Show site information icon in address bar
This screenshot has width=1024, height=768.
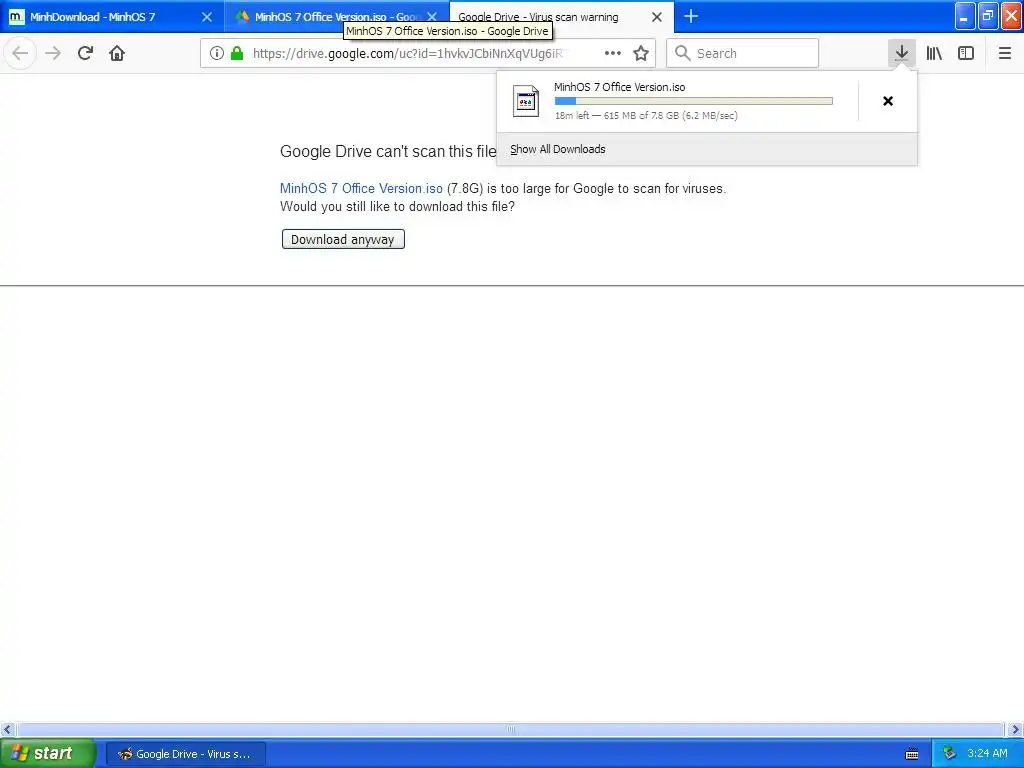coord(217,53)
